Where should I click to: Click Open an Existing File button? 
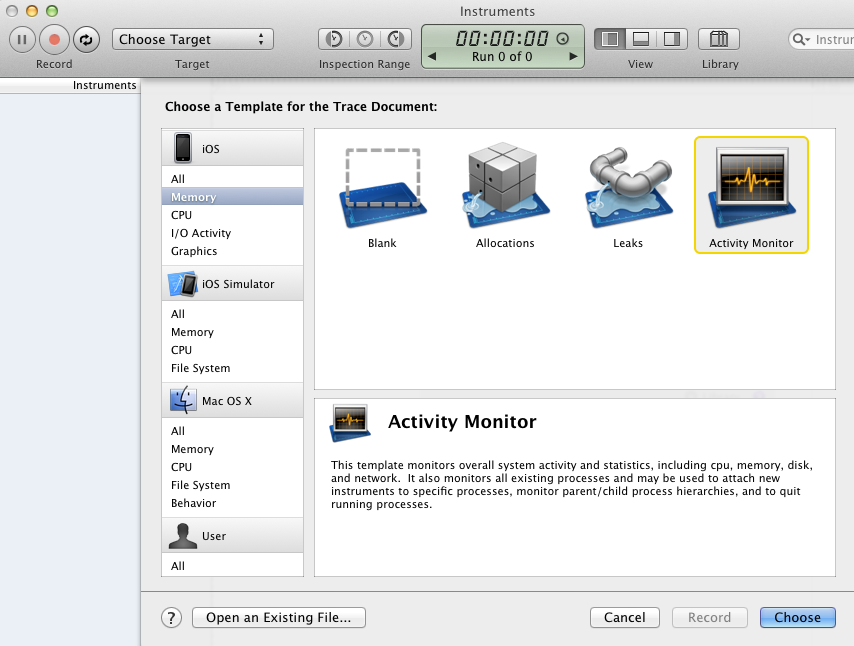click(279, 618)
